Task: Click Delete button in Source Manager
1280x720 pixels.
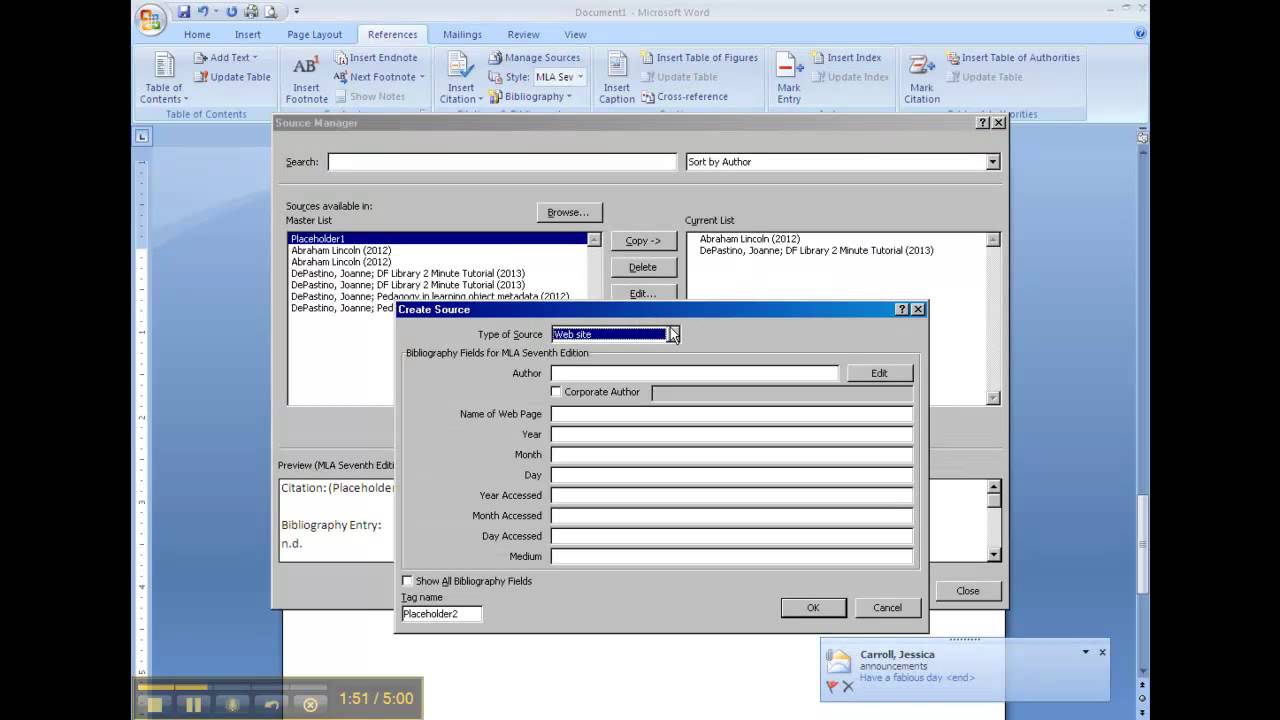Action: 643,267
